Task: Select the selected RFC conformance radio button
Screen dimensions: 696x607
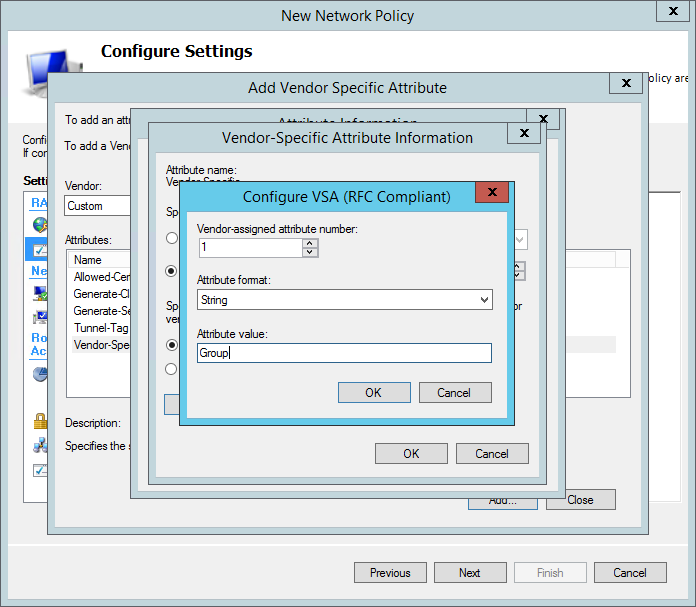Action: 172,345
